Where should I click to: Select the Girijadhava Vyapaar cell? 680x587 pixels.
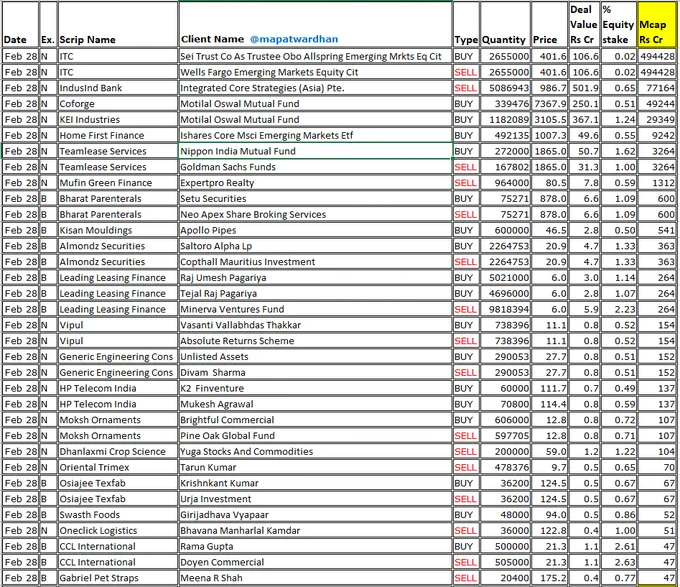tap(315, 515)
